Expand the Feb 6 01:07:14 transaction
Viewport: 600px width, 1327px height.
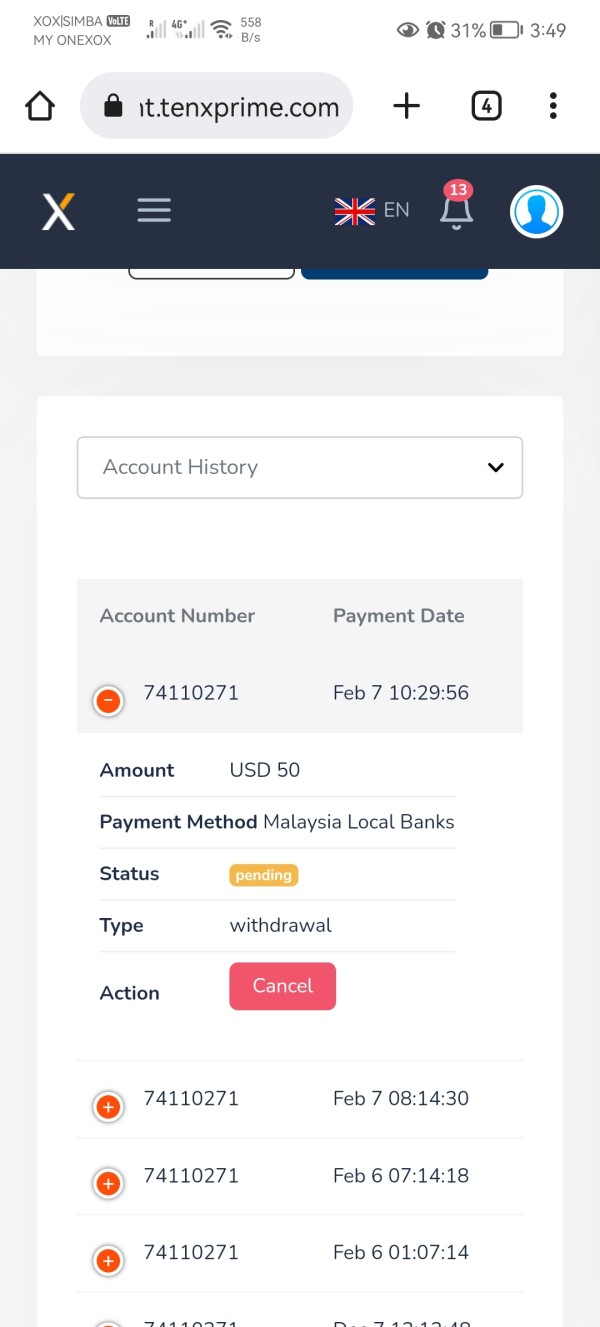[108, 1260]
